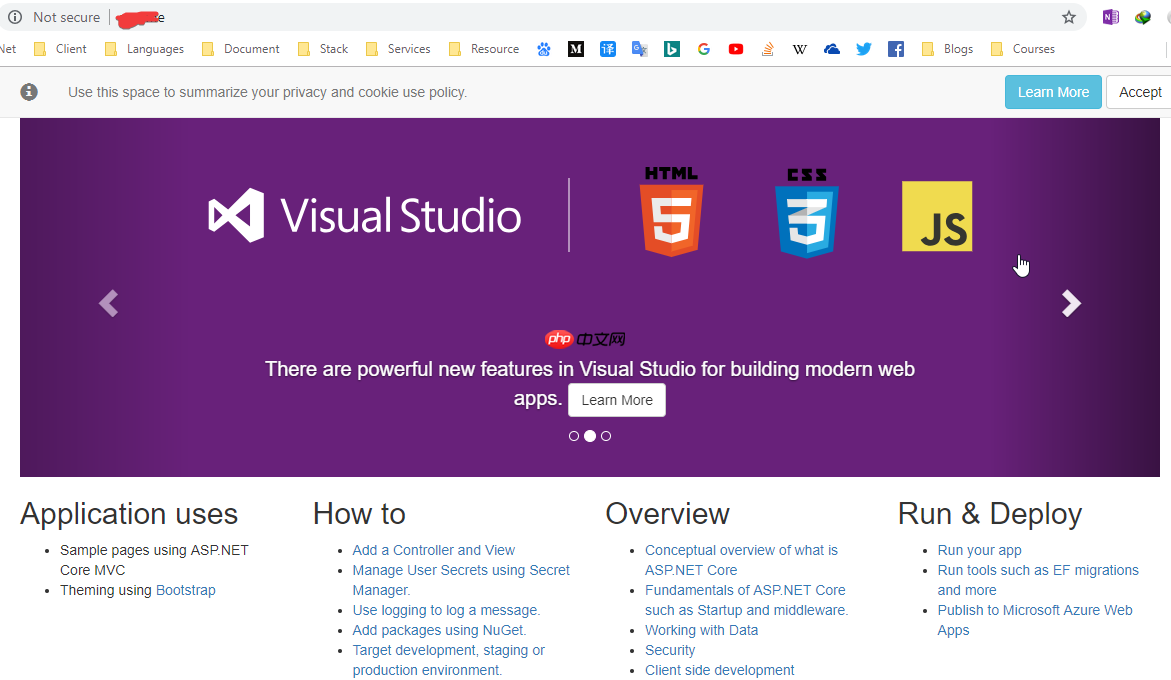1171x680 pixels.
Task: Click the Internet Download Manager extension icon
Action: tap(1141, 17)
